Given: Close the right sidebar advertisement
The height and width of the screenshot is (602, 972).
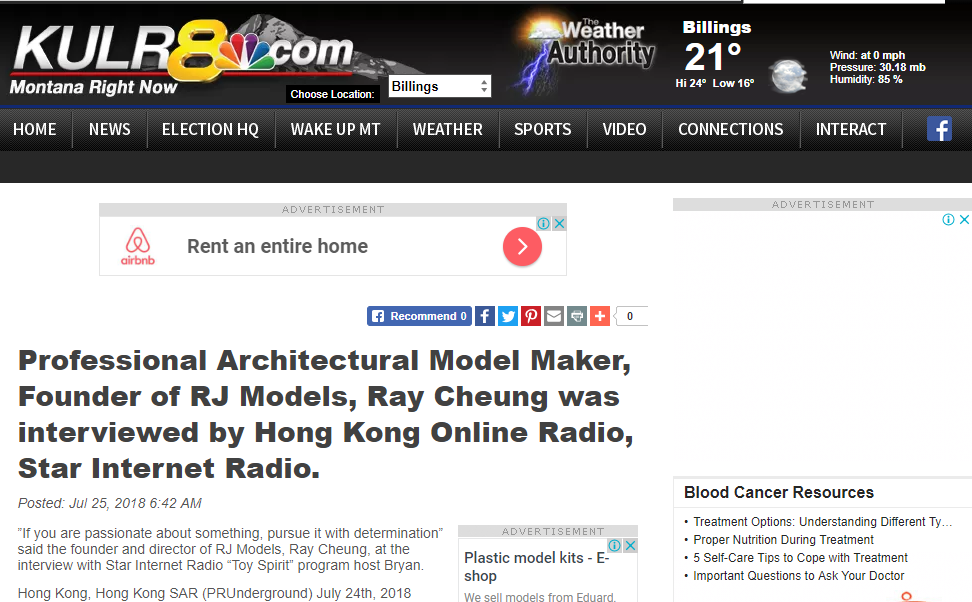Looking at the screenshot, I should click(965, 219).
